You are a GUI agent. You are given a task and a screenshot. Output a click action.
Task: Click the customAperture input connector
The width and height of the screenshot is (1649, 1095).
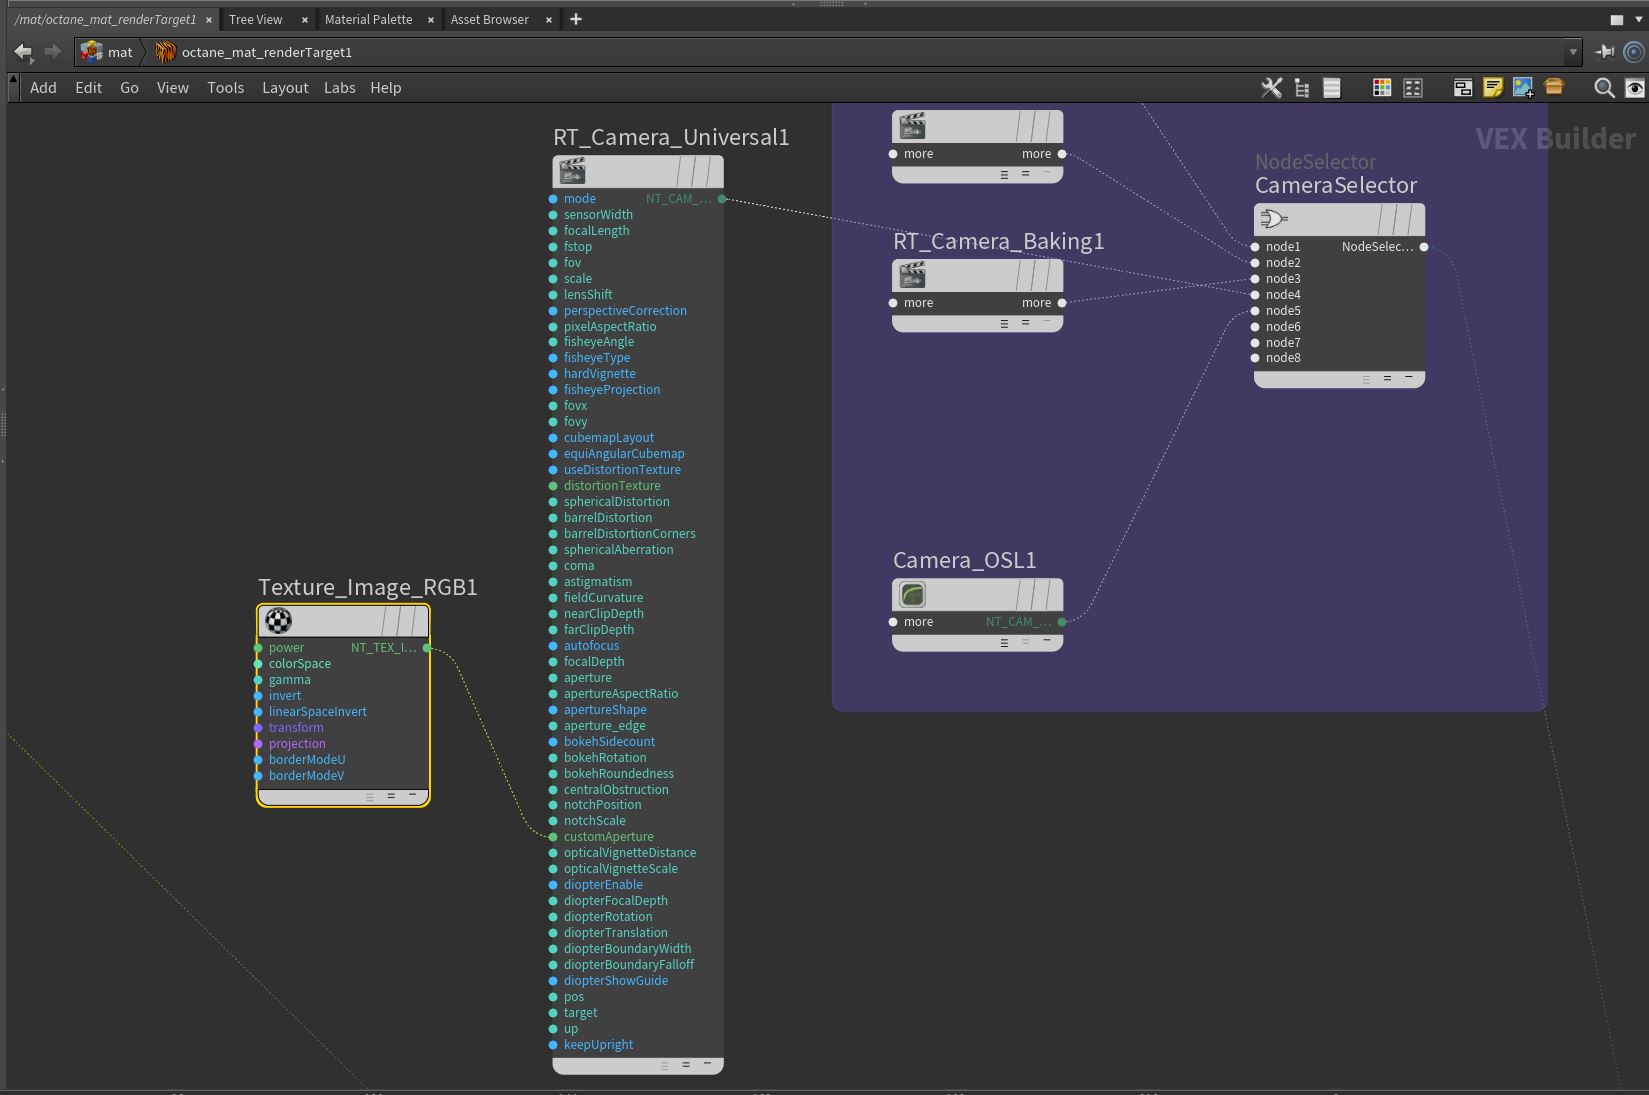[553, 837]
